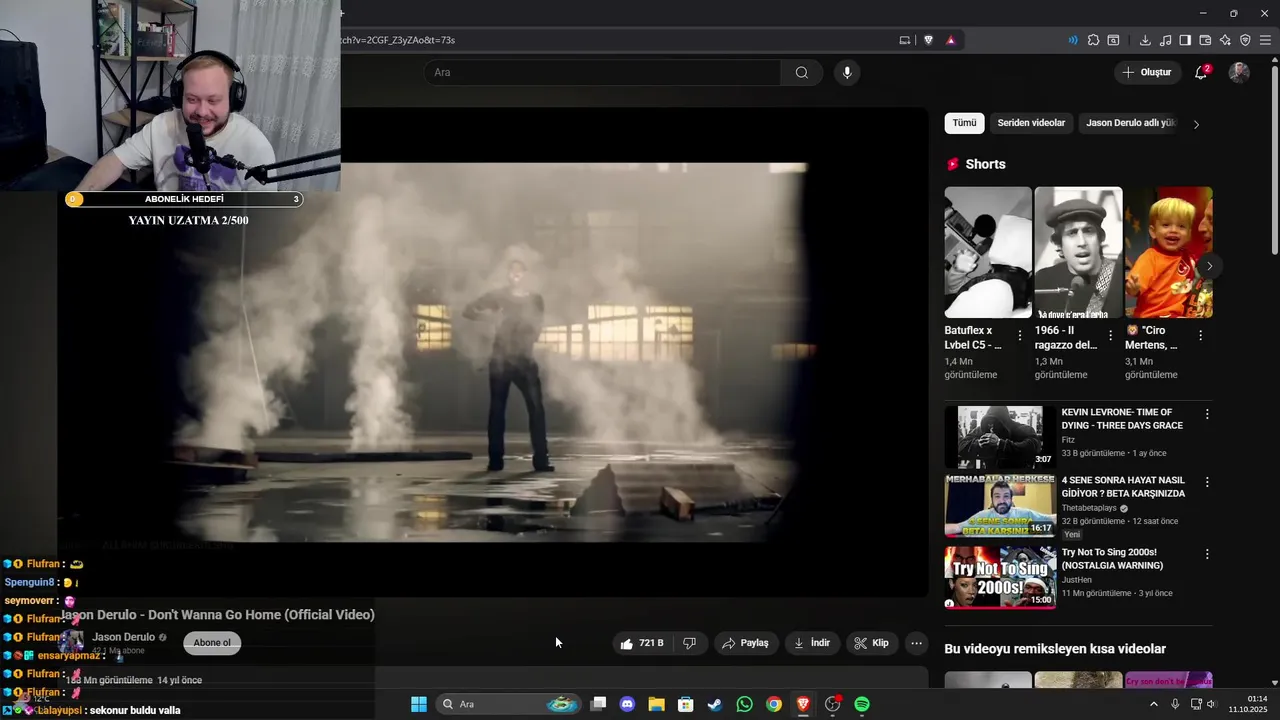Open Spotify from the taskbar

(x=862, y=704)
